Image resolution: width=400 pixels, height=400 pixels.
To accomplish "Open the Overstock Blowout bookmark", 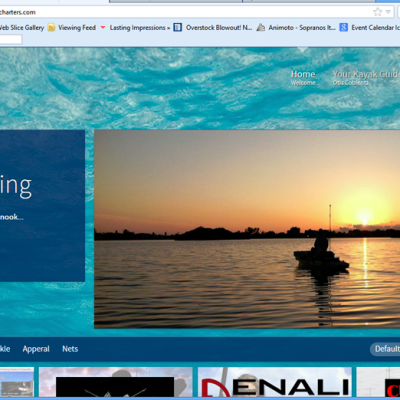I will [x=219, y=28].
